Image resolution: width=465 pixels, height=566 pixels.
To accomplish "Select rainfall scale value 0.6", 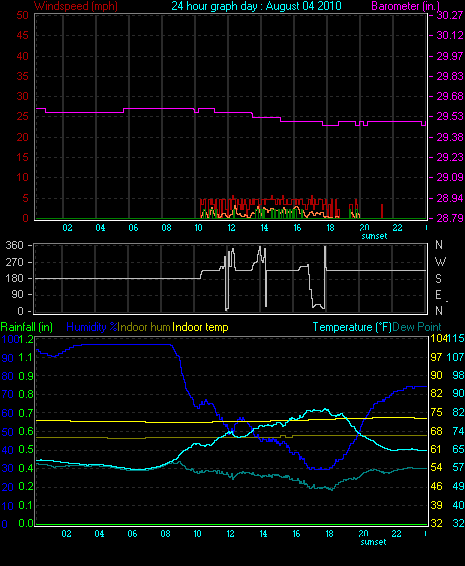I will (x=26, y=431).
